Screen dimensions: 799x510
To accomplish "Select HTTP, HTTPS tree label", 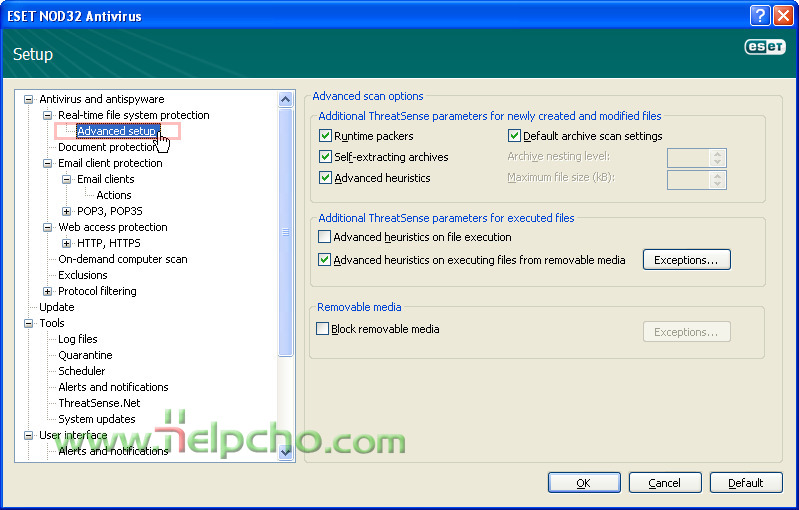I will click(109, 243).
